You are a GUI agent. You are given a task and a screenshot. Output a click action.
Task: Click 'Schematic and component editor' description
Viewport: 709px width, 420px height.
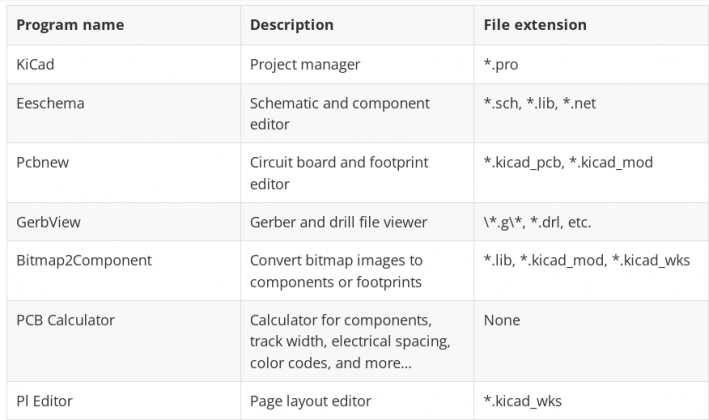click(339, 113)
